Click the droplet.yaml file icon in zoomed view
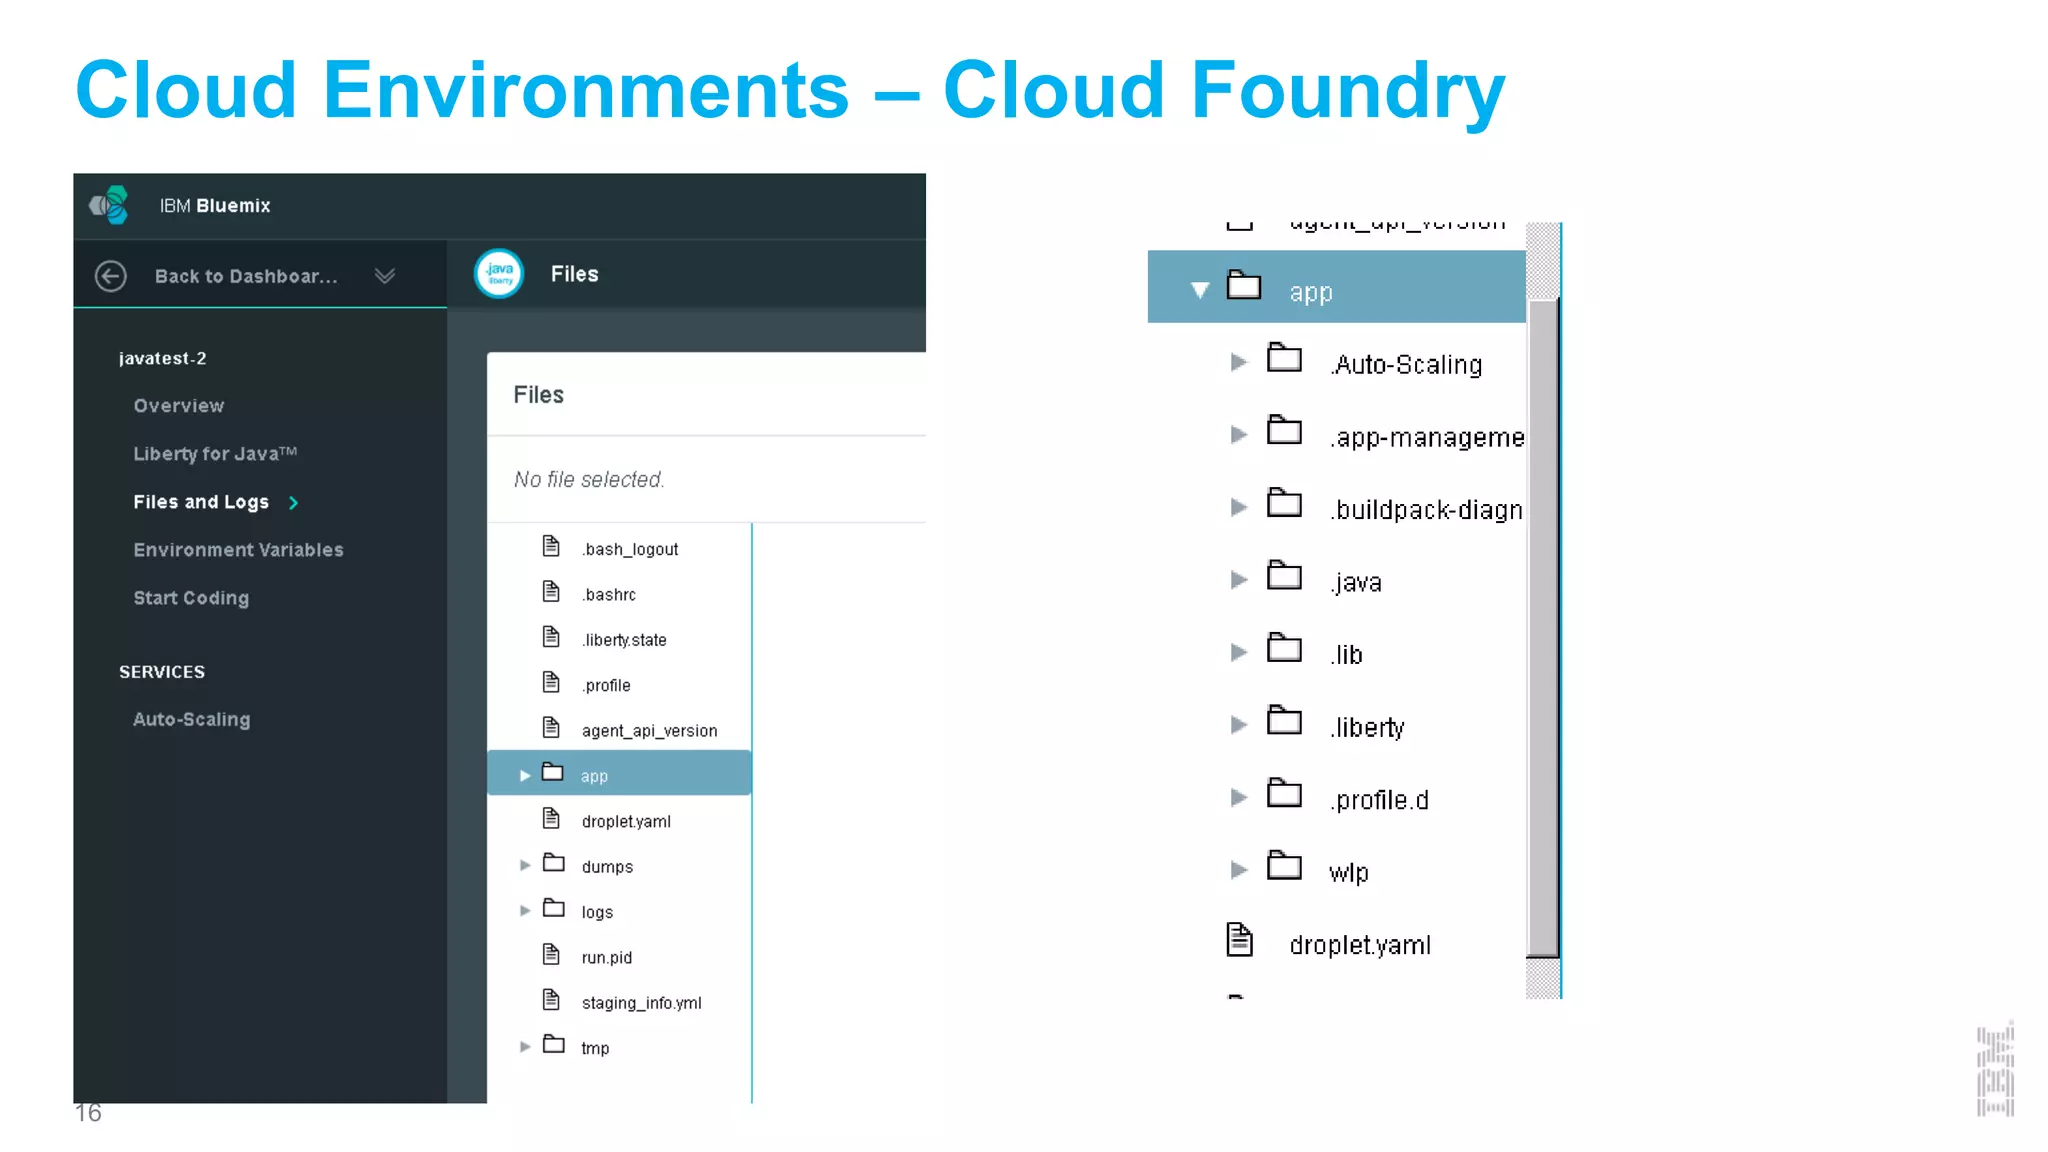This screenshot has height=1152, width=2048. click(x=1240, y=940)
